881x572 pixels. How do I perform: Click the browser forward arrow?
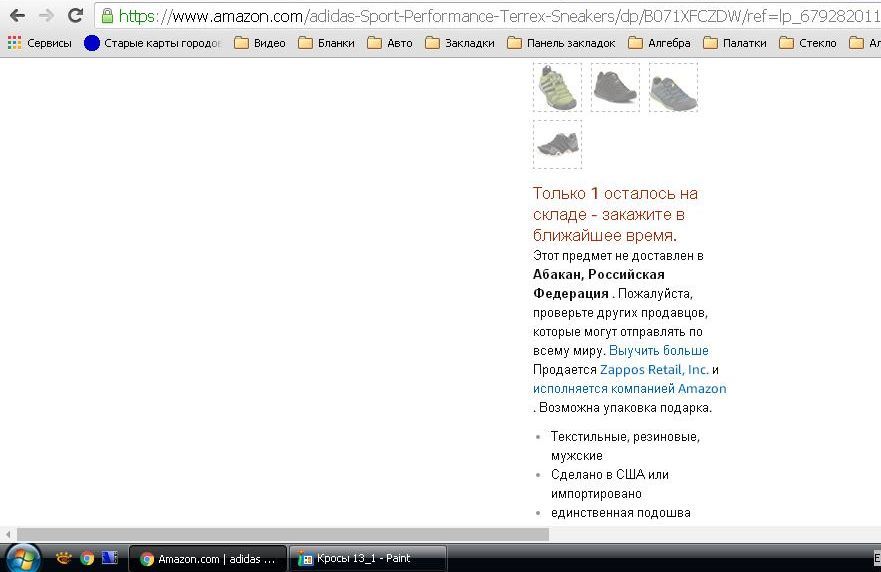[x=46, y=15]
